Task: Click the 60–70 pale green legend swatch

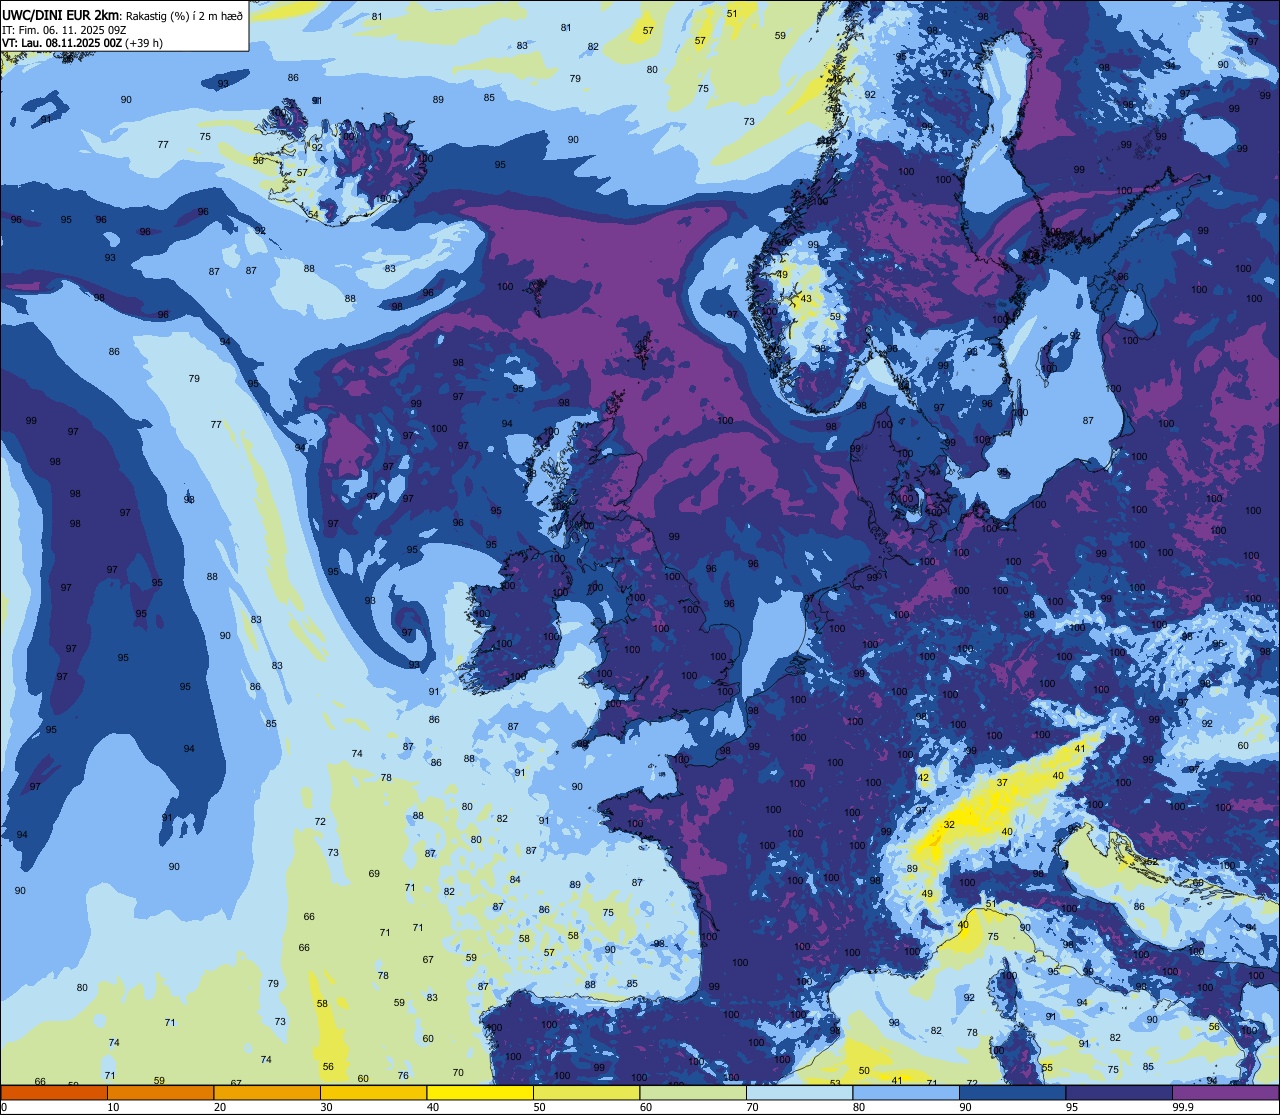Action: [x=693, y=1092]
